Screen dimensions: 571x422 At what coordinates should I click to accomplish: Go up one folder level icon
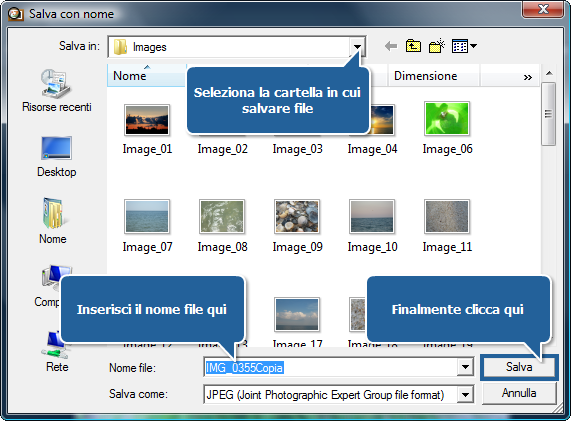(x=413, y=46)
